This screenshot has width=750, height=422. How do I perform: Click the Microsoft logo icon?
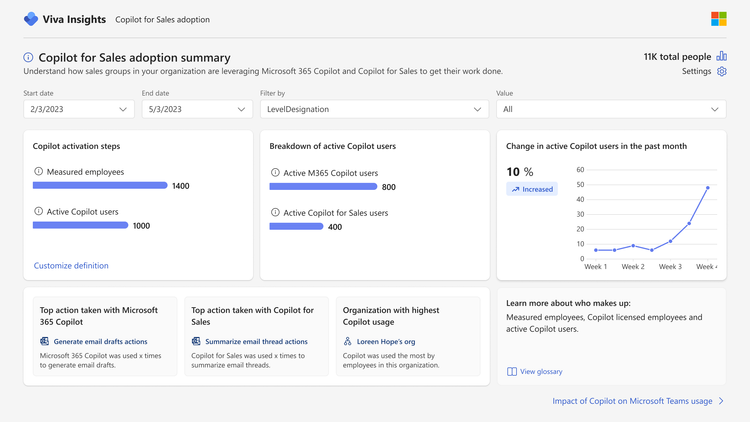tap(718, 19)
